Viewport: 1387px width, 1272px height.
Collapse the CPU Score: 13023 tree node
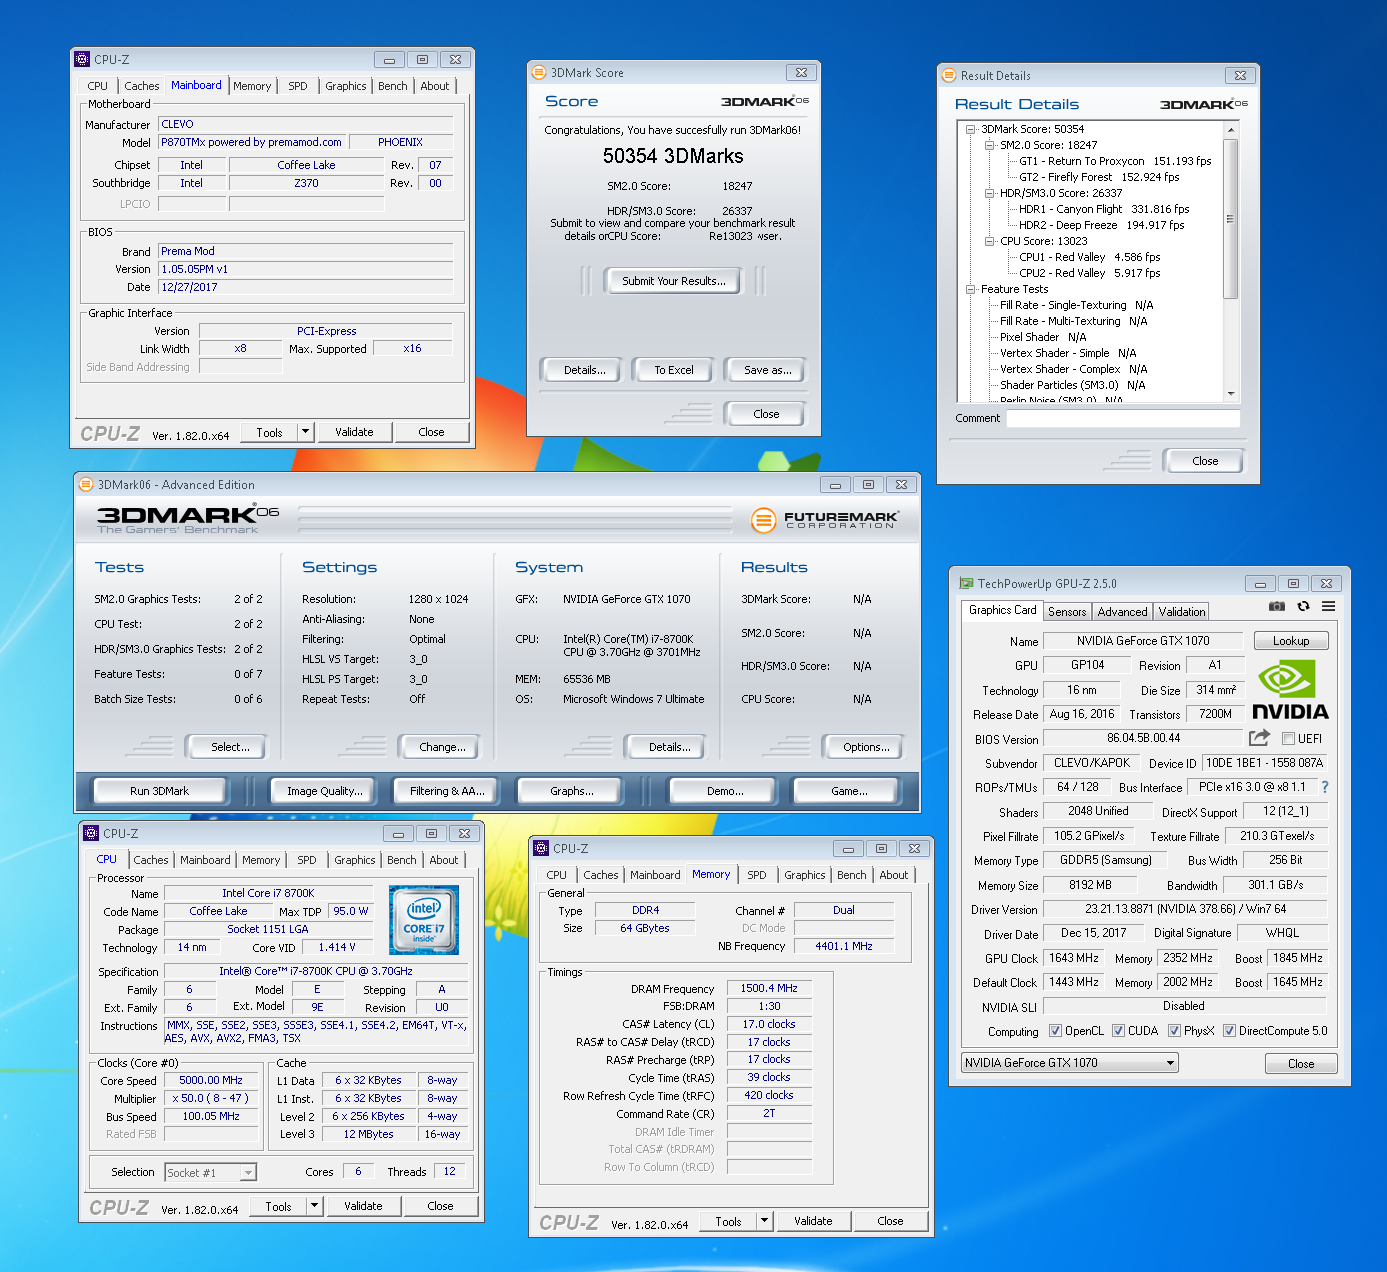click(x=990, y=241)
